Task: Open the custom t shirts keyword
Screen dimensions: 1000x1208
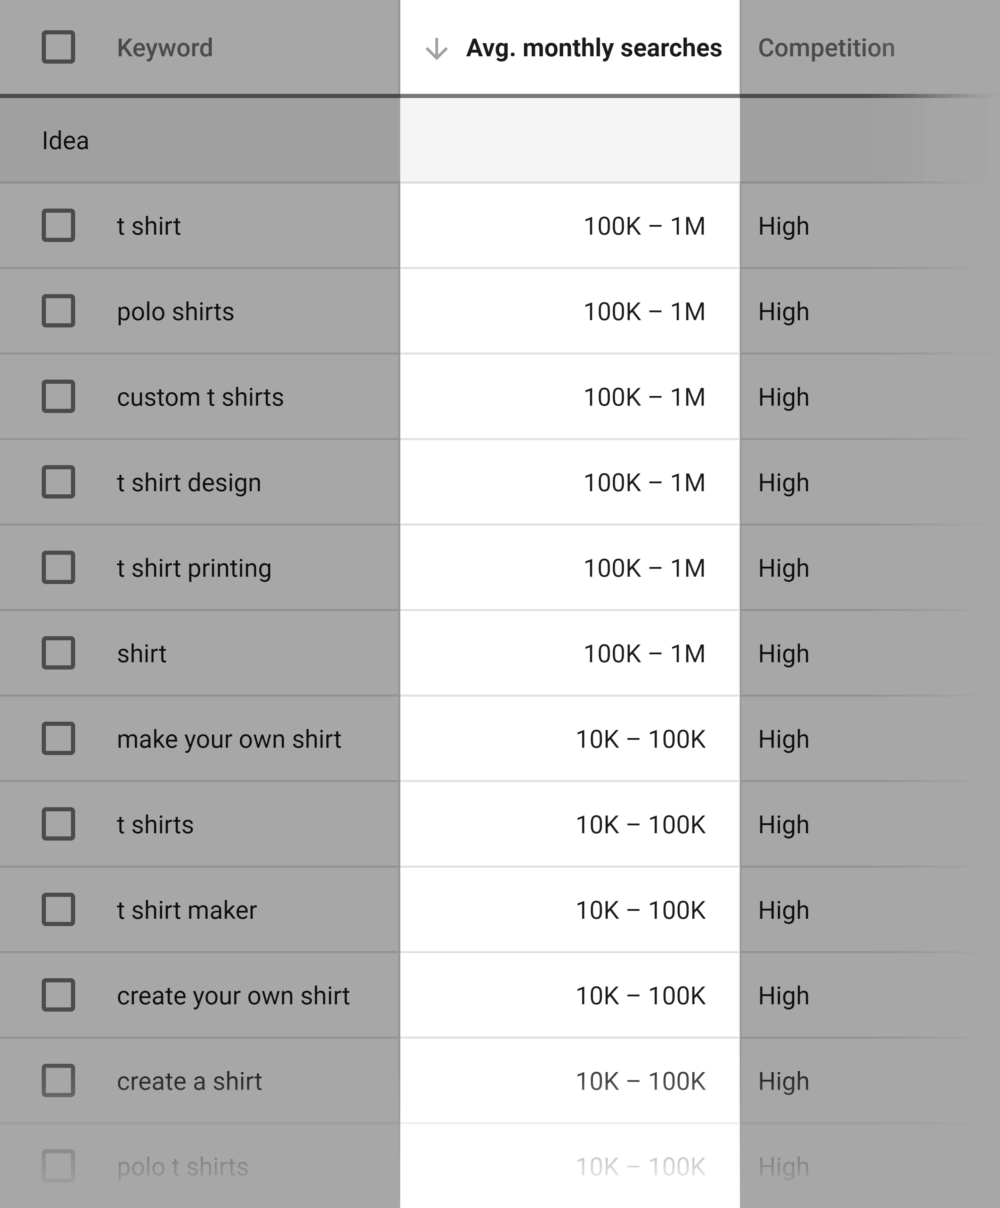Action: (x=200, y=397)
